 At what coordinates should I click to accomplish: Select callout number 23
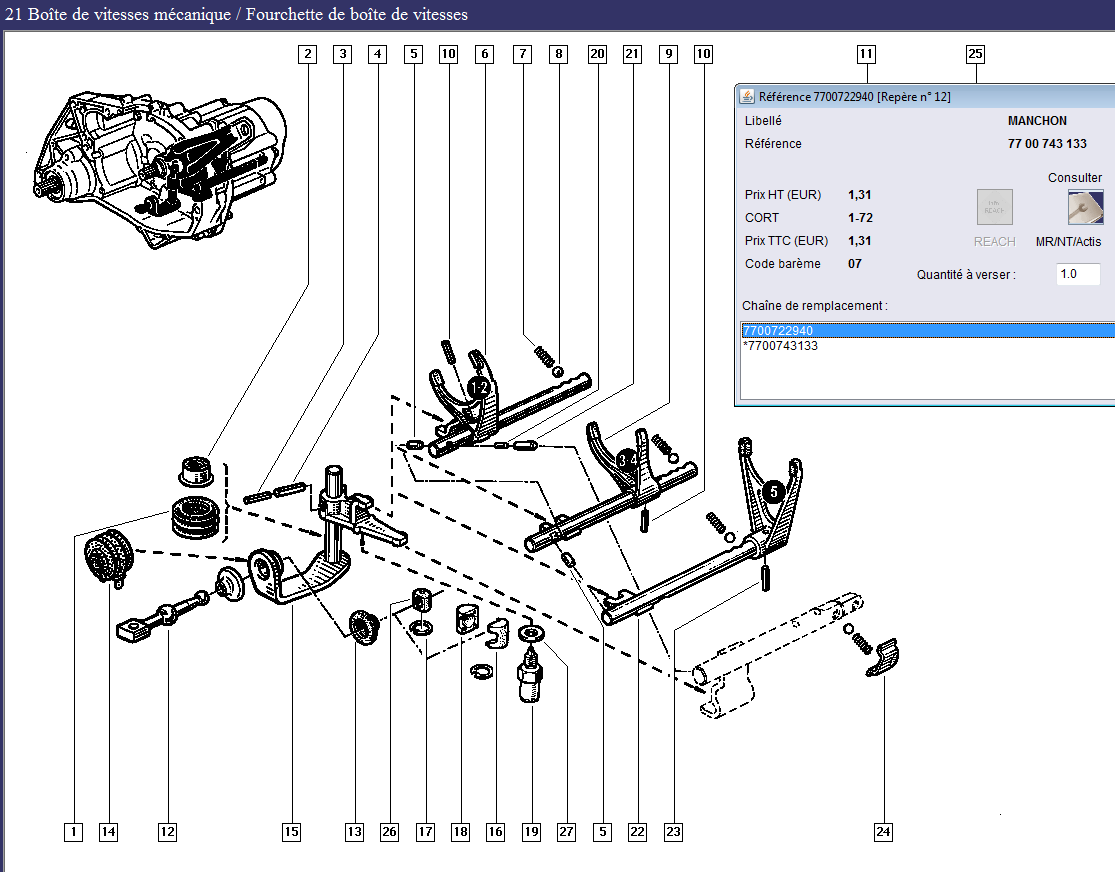(673, 832)
